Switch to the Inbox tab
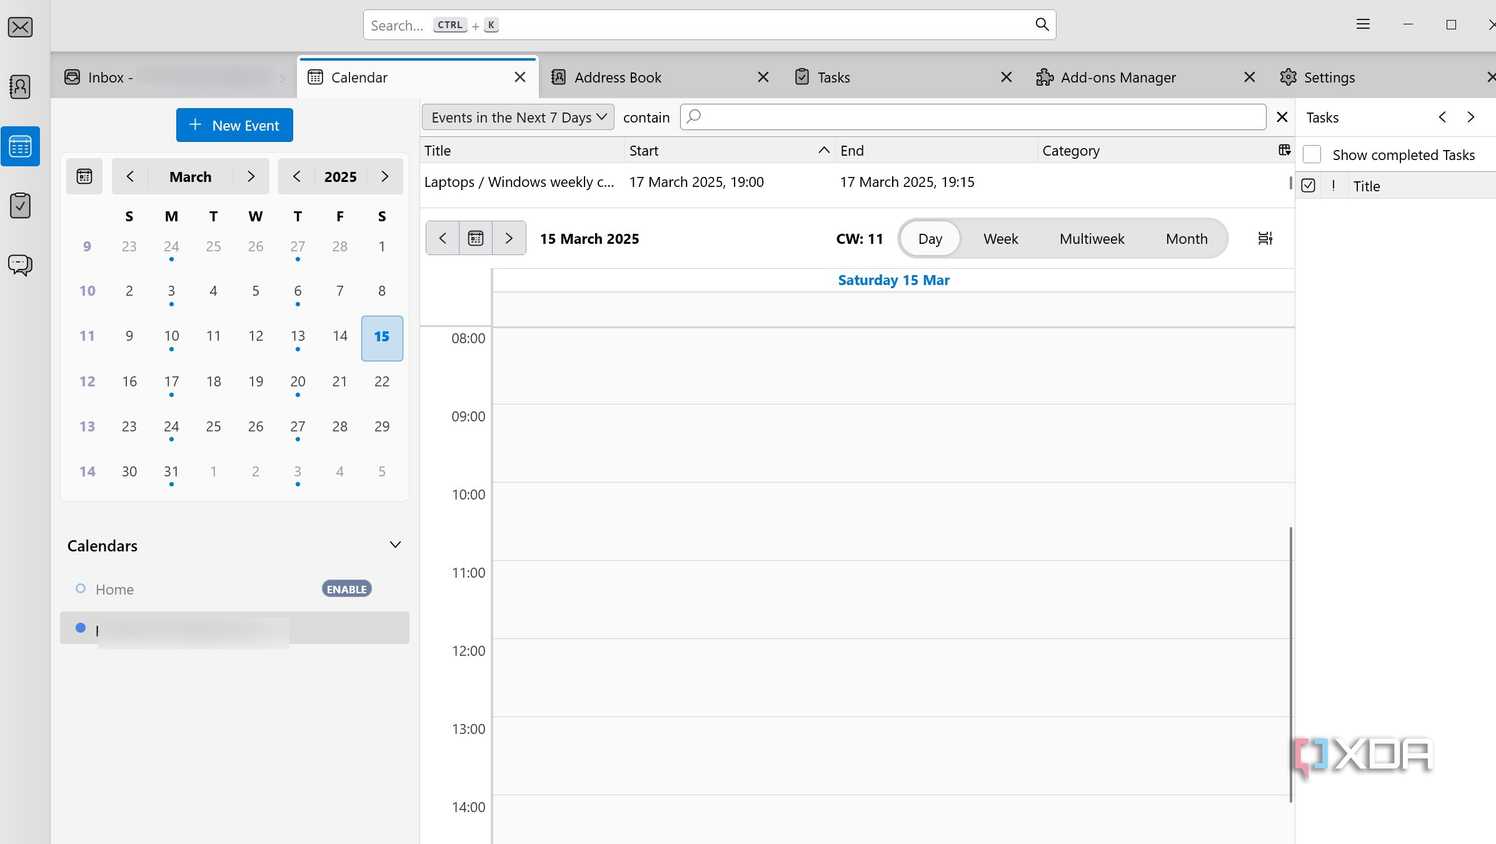 click(174, 77)
